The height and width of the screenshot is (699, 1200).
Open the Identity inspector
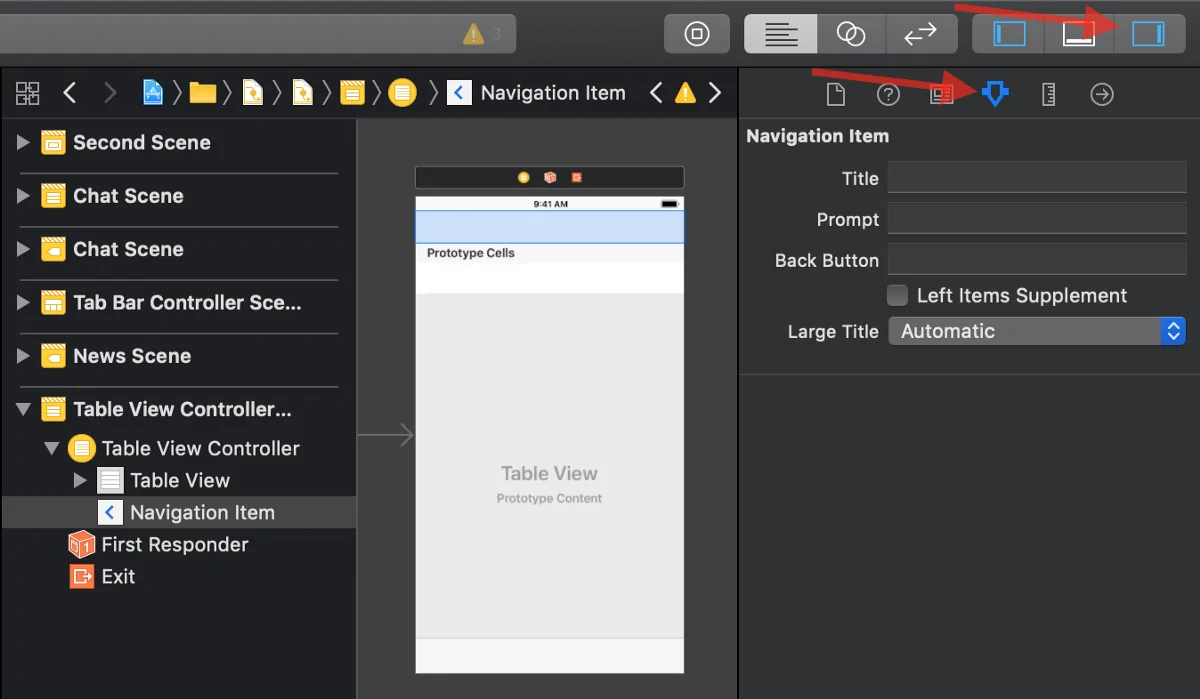(x=941, y=94)
